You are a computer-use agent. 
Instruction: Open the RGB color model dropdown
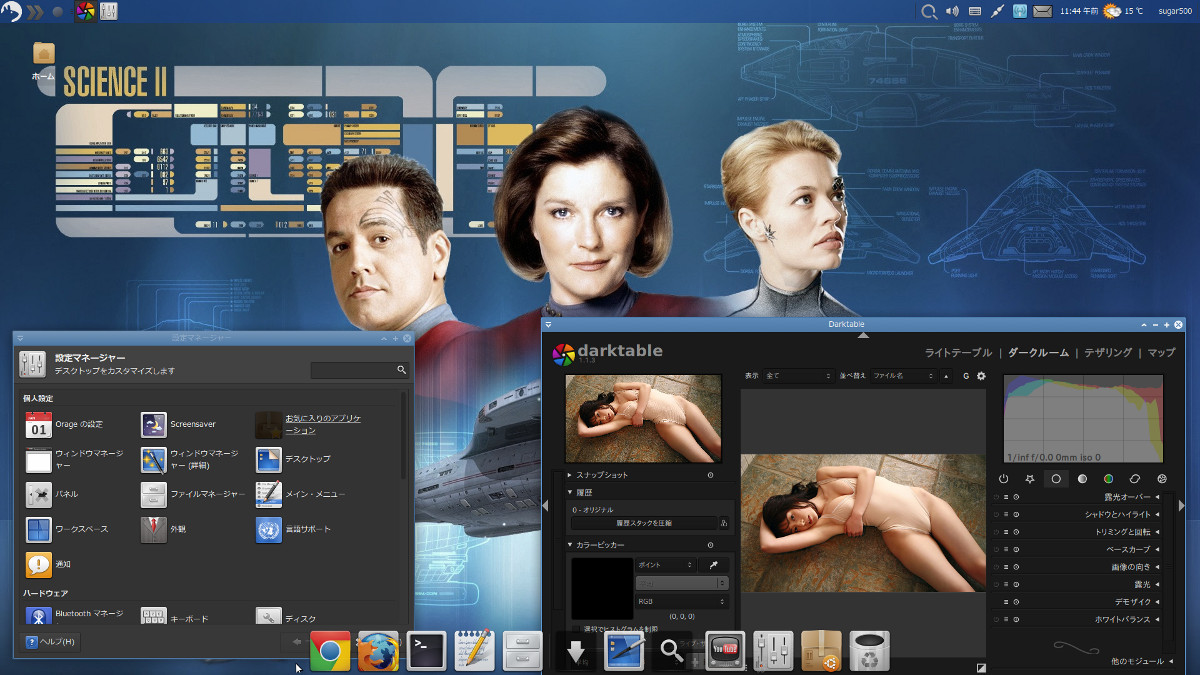coord(682,601)
